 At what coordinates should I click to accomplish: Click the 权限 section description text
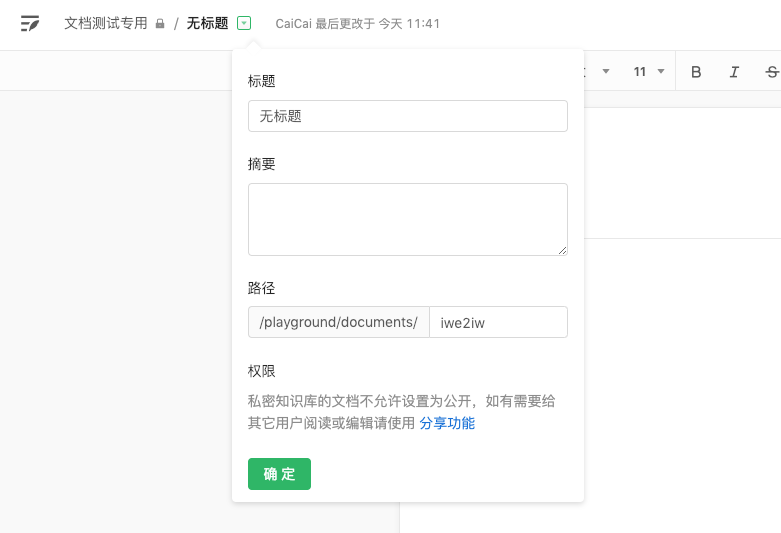[400, 401]
